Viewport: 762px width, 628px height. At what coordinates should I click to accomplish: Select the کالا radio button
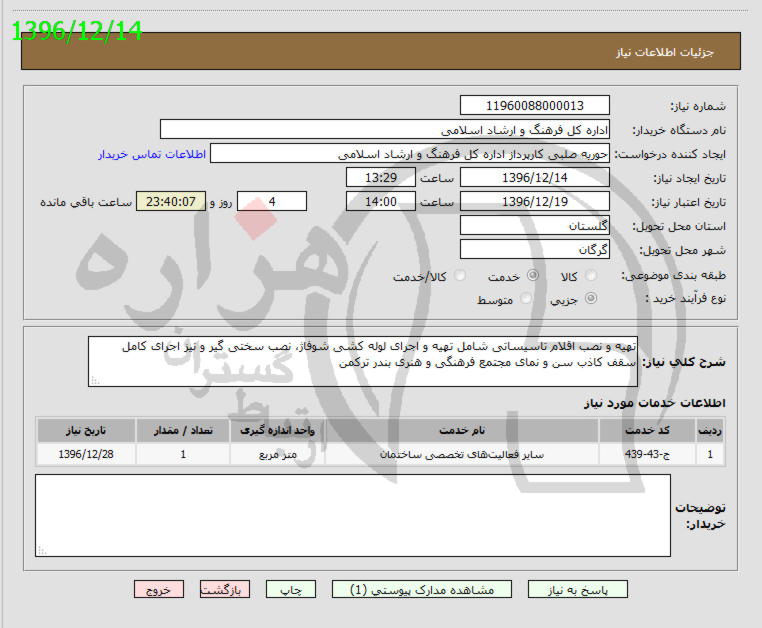[x=591, y=276]
